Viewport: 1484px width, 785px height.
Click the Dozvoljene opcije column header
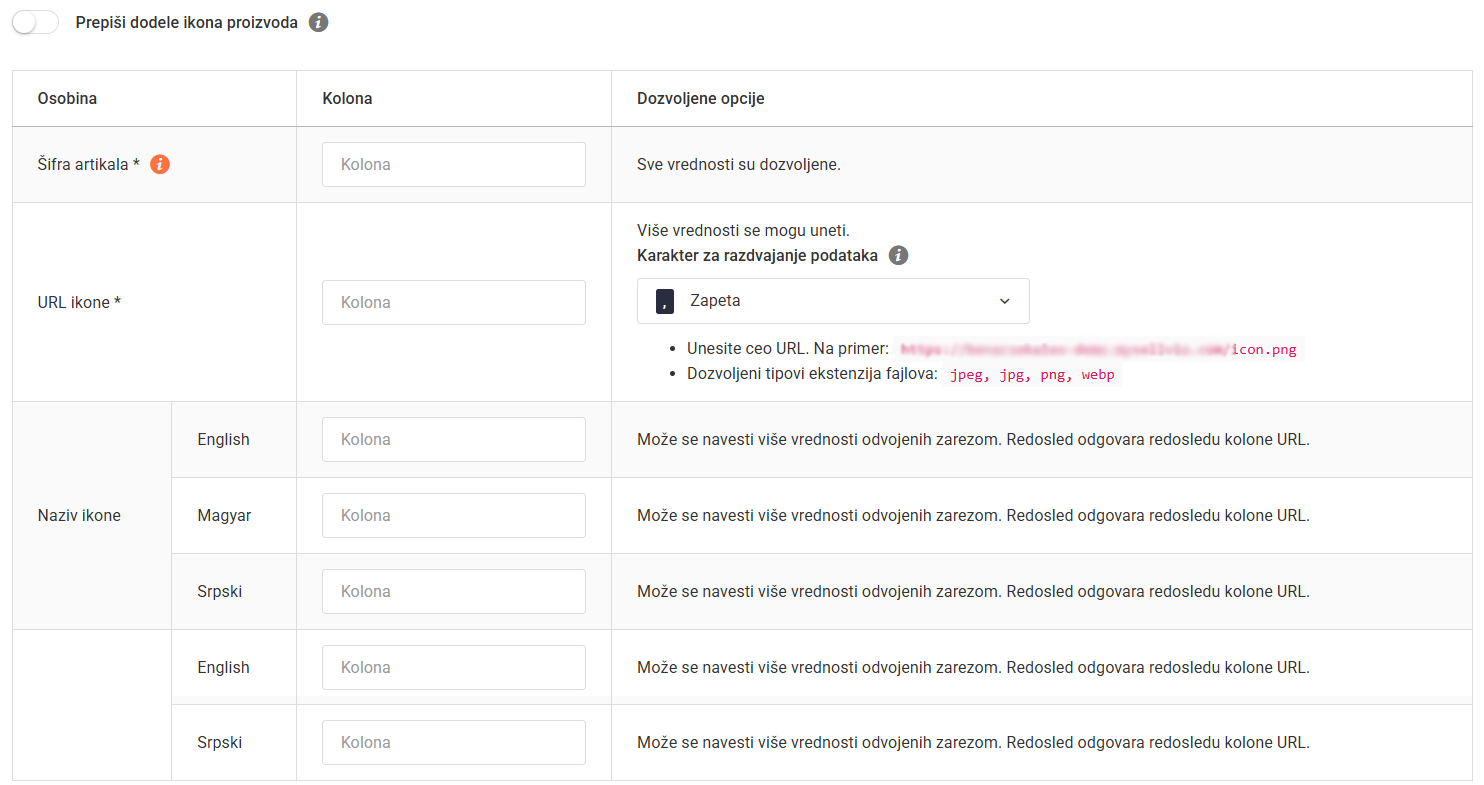701,98
